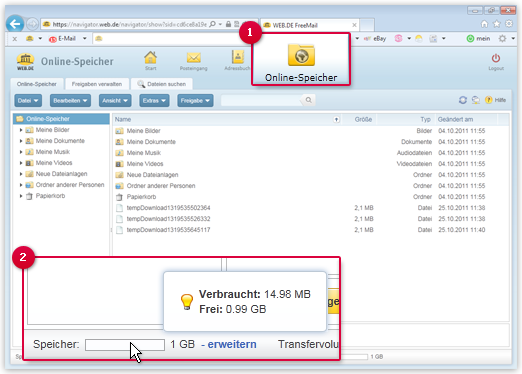Open the Datei dropdown menu
This screenshot has width=522, height=374.
click(28, 101)
